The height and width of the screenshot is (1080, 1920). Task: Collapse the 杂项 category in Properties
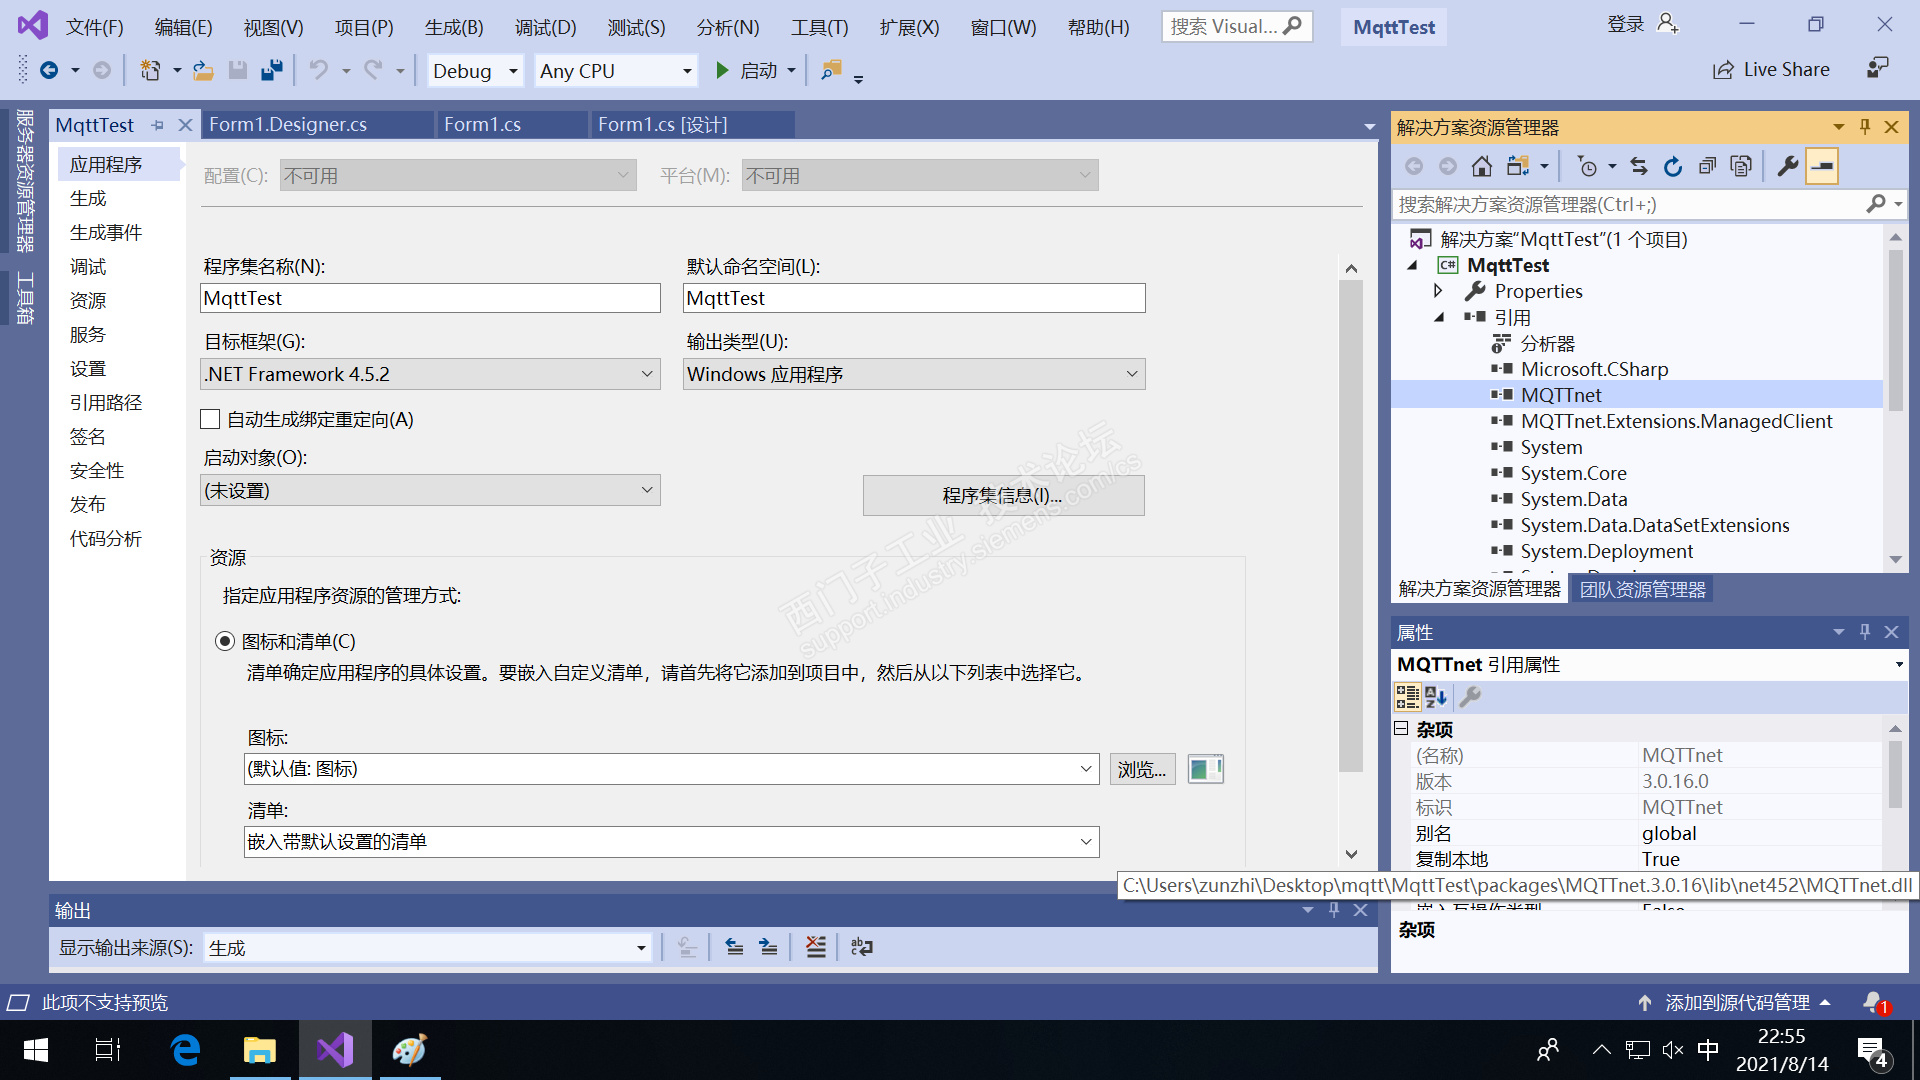point(1402,729)
